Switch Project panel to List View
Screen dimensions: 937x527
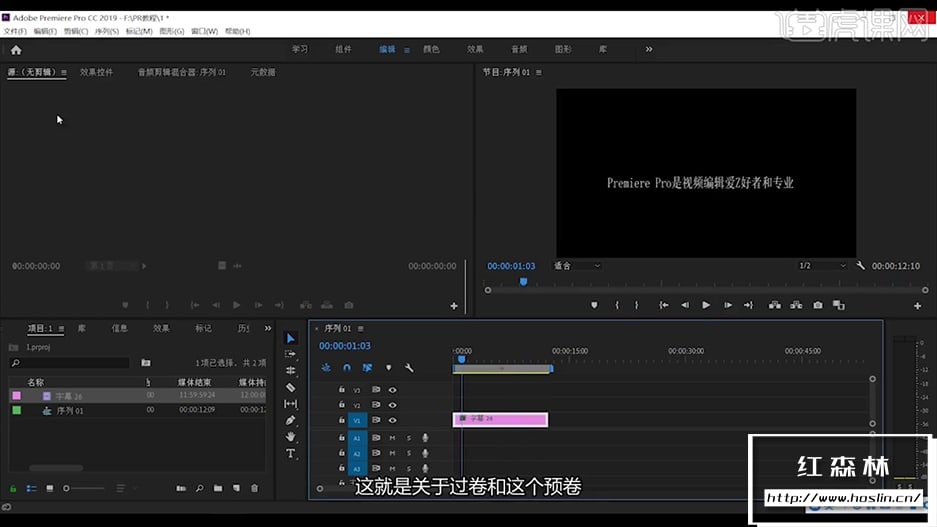[31, 488]
